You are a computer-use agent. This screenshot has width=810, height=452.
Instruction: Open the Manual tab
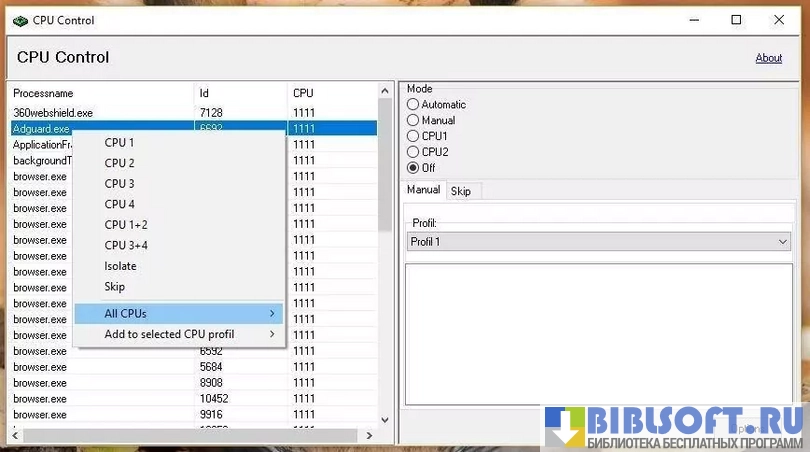[x=423, y=190]
